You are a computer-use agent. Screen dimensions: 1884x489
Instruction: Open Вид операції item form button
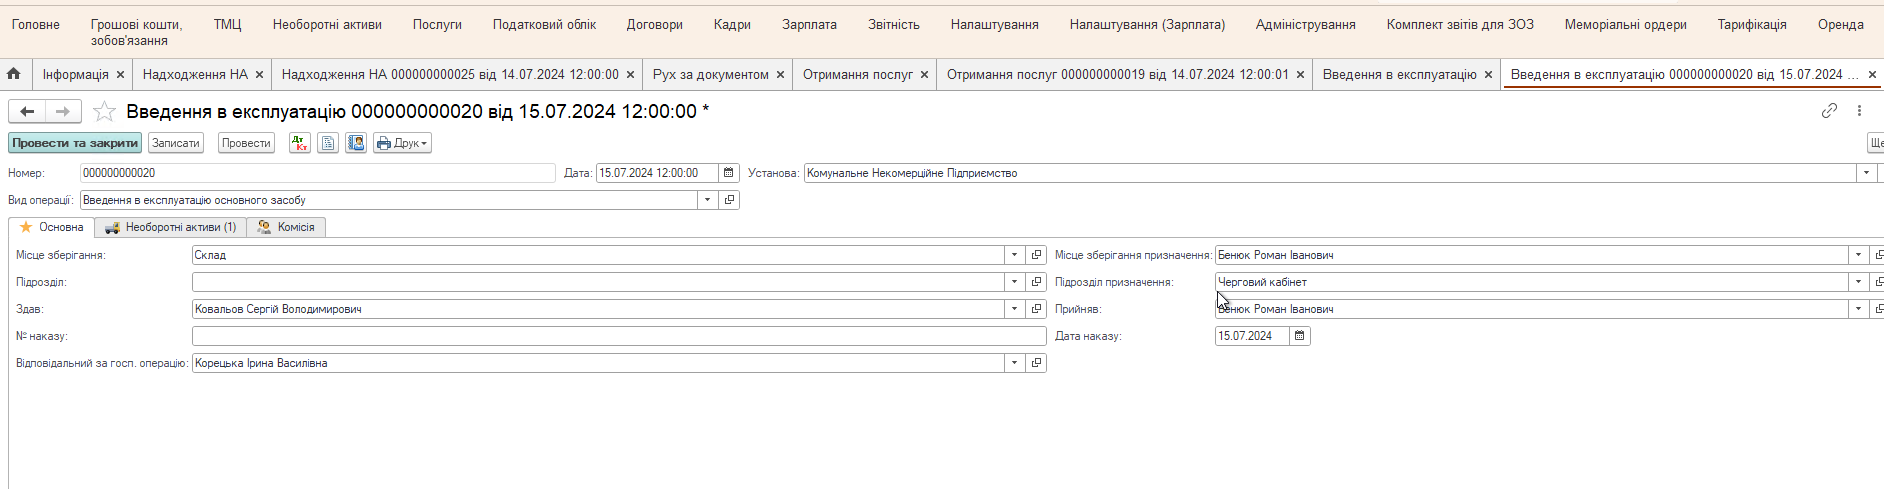(729, 200)
